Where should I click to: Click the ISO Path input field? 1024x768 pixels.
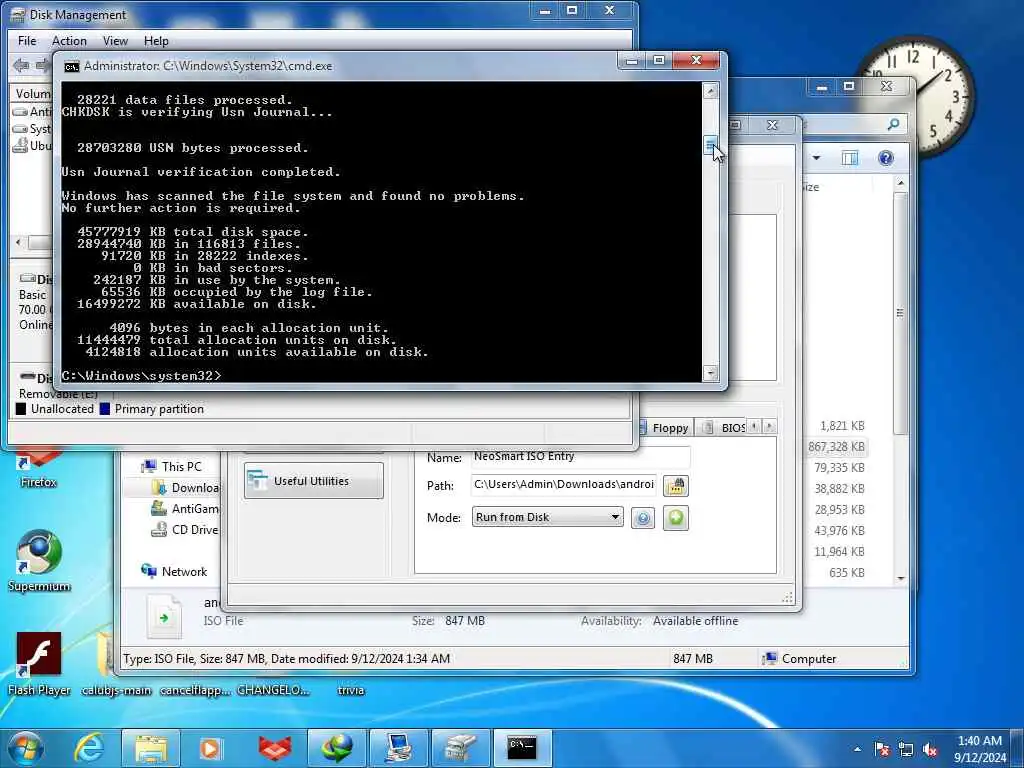pos(564,485)
